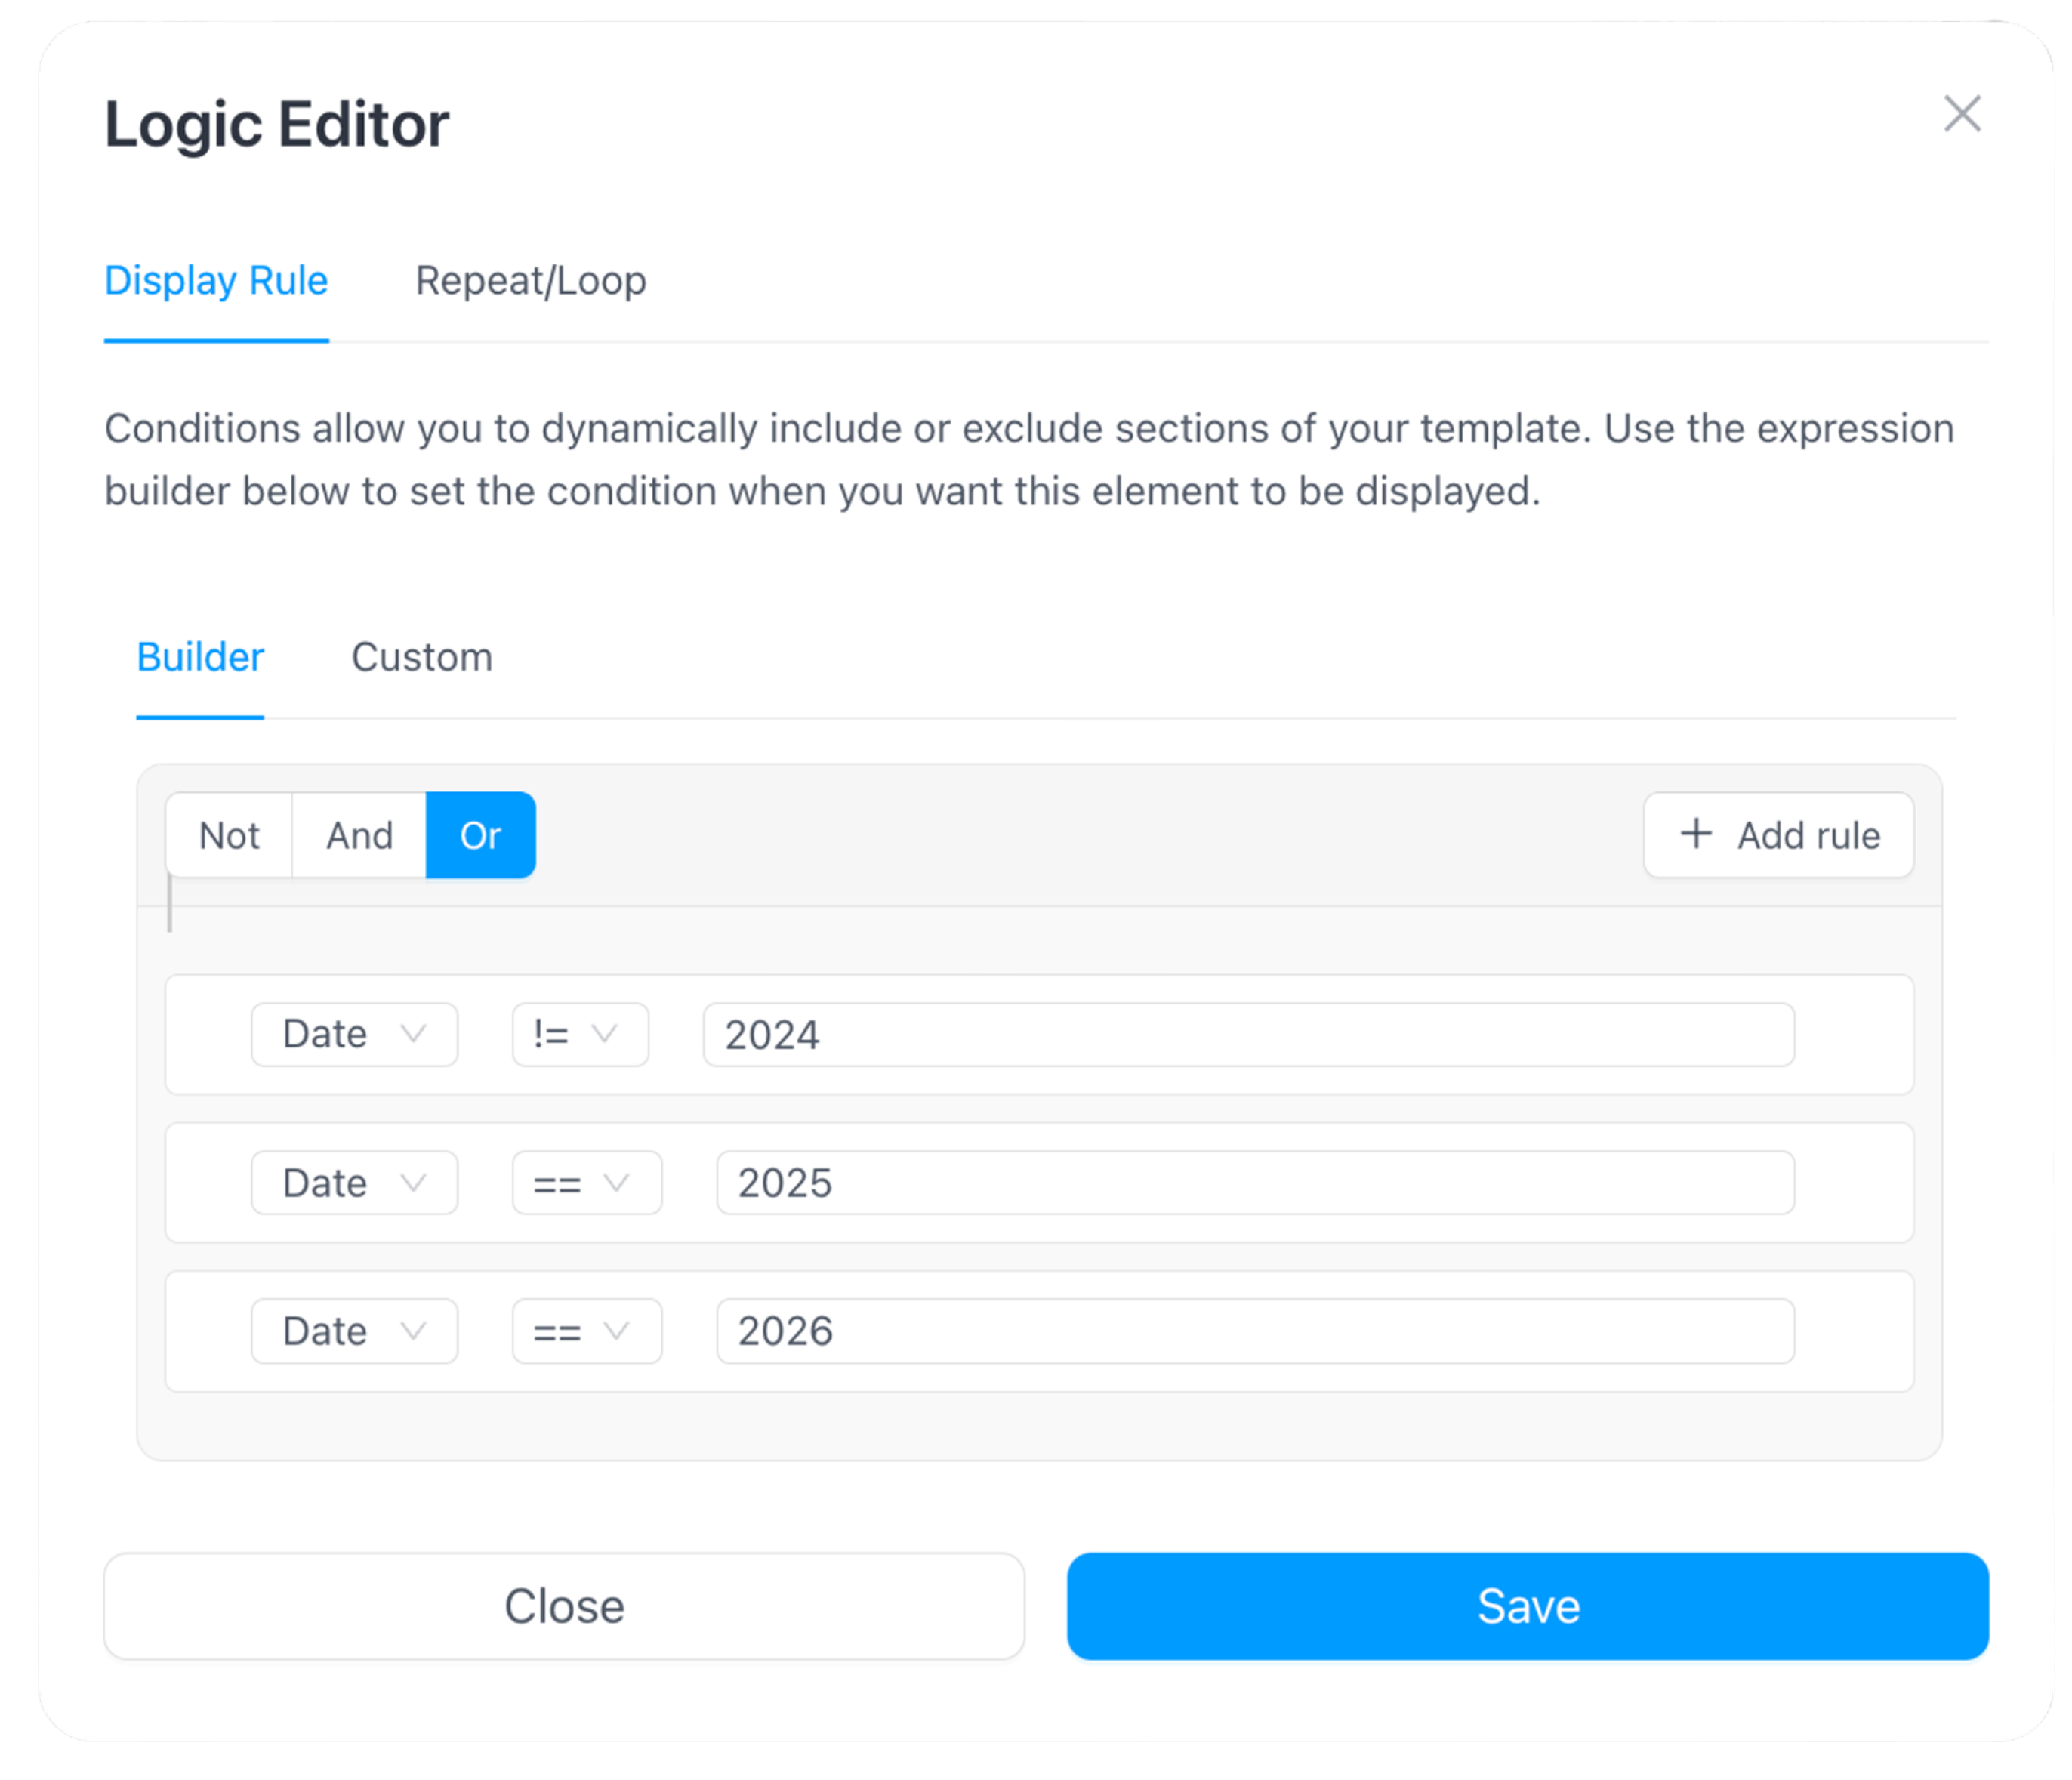The height and width of the screenshot is (1780, 2072).
Task: Click the value field containing 2024
Action: [1248, 1034]
